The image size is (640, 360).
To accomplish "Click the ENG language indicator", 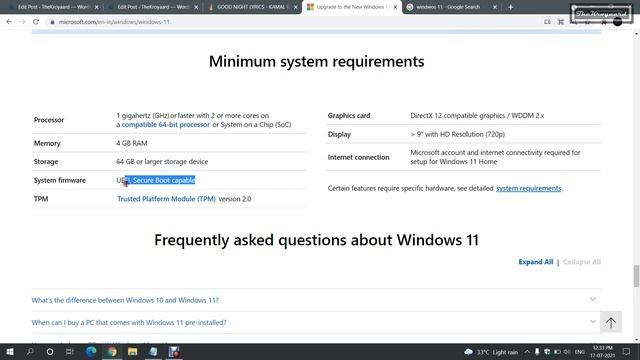I will click(x=580, y=352).
